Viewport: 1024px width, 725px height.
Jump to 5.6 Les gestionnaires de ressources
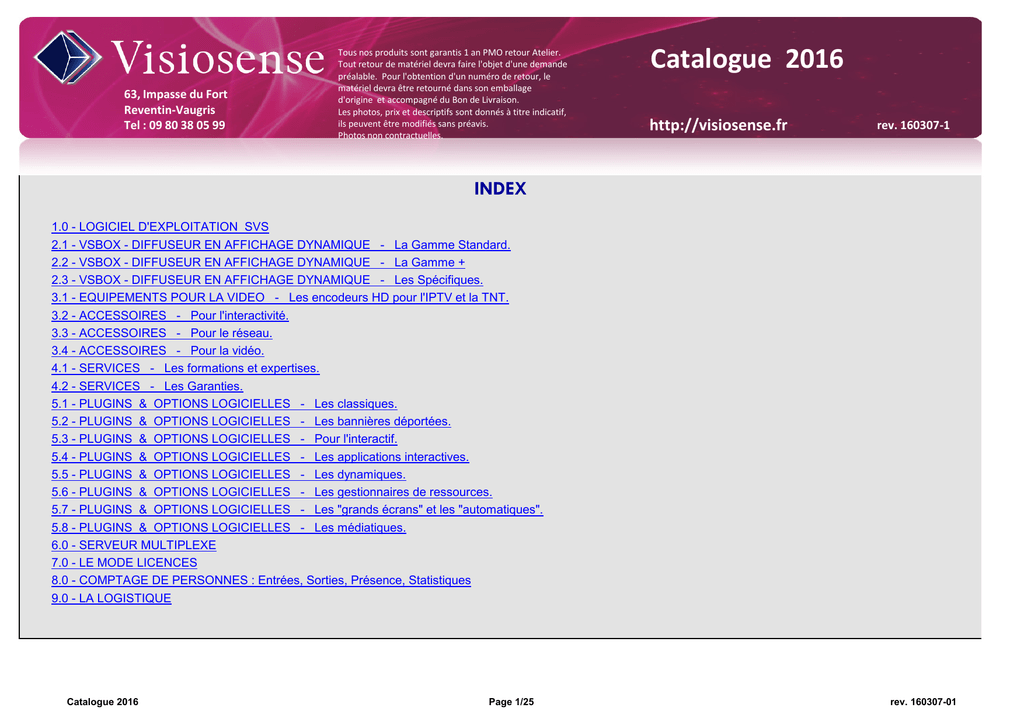[272, 492]
